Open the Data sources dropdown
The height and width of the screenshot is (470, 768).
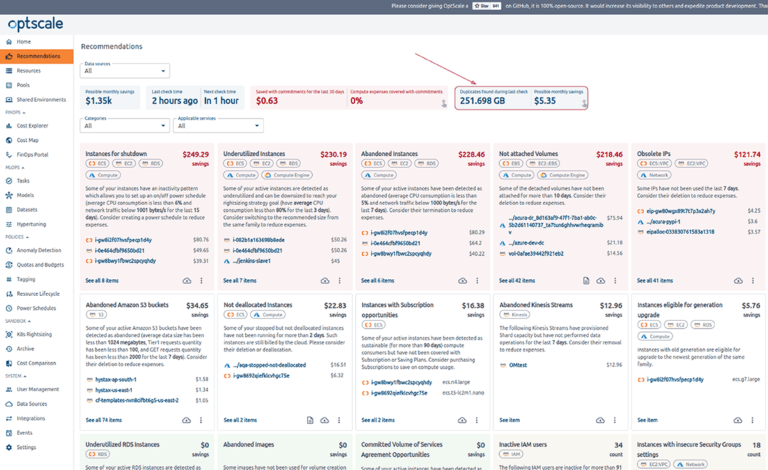pos(125,71)
